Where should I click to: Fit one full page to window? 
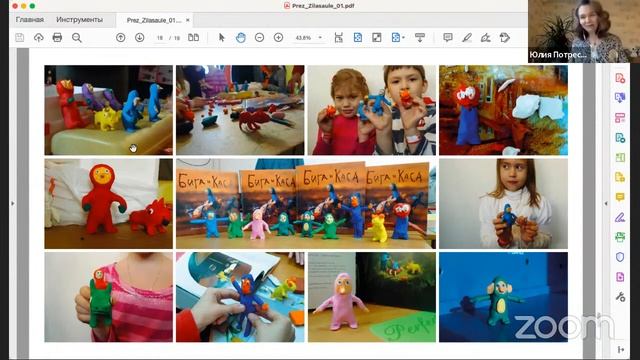358,38
